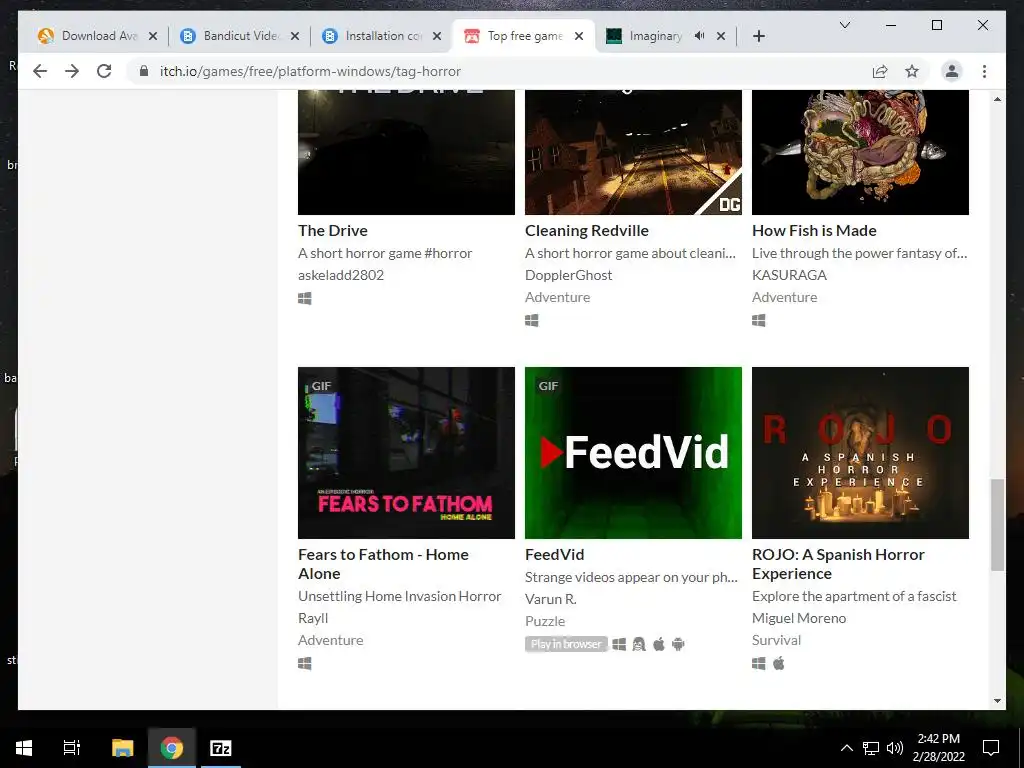This screenshot has height=768, width=1024.
Task: Open the share this page icon
Action: coord(880,71)
